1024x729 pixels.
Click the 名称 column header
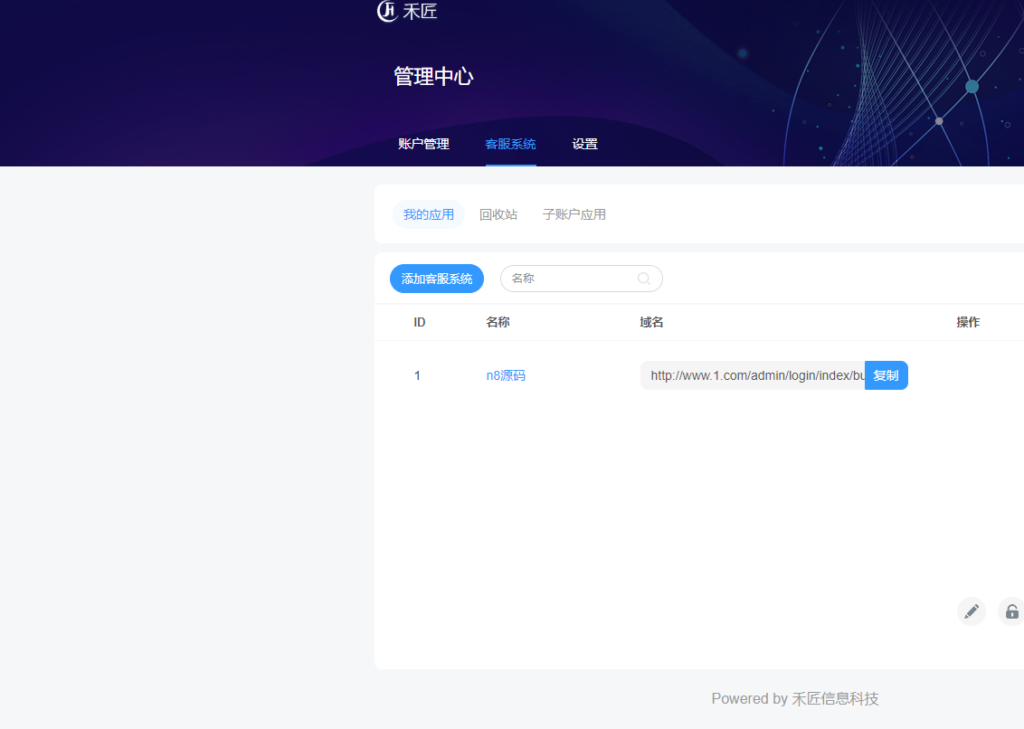point(498,322)
